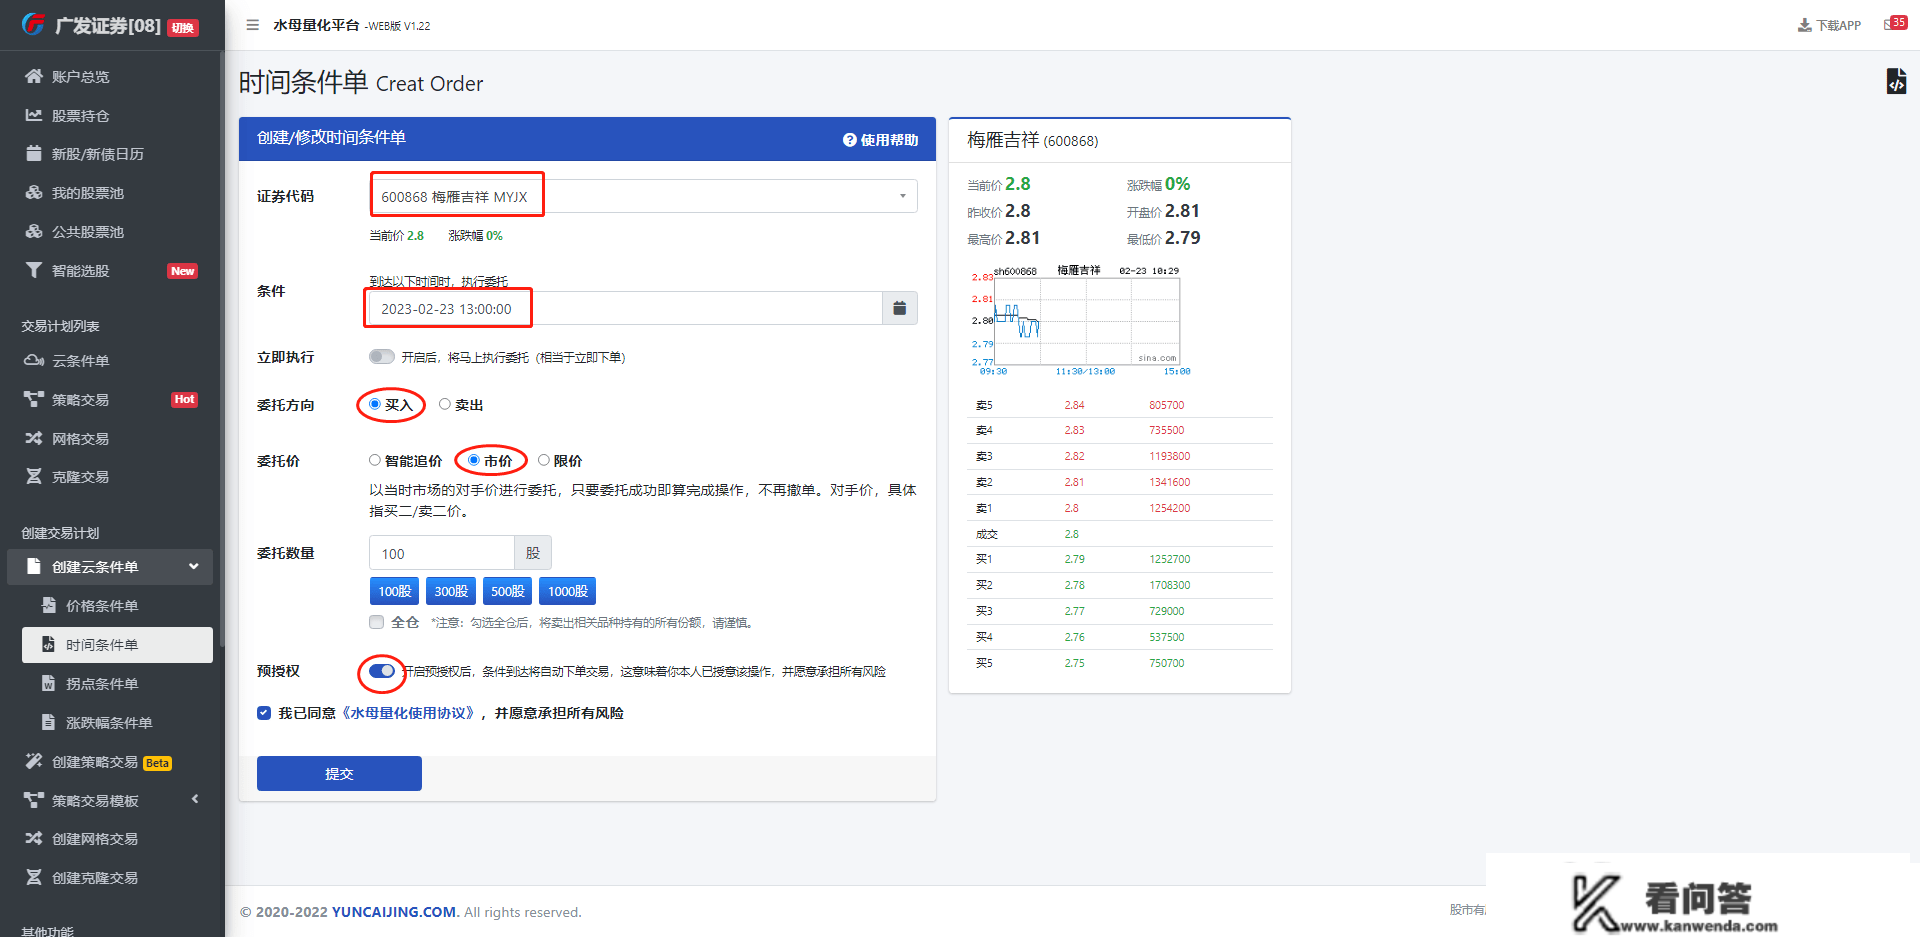This screenshot has width=1920, height=937.
Task: Click the 广发证券 logo icon
Action: click(34, 24)
